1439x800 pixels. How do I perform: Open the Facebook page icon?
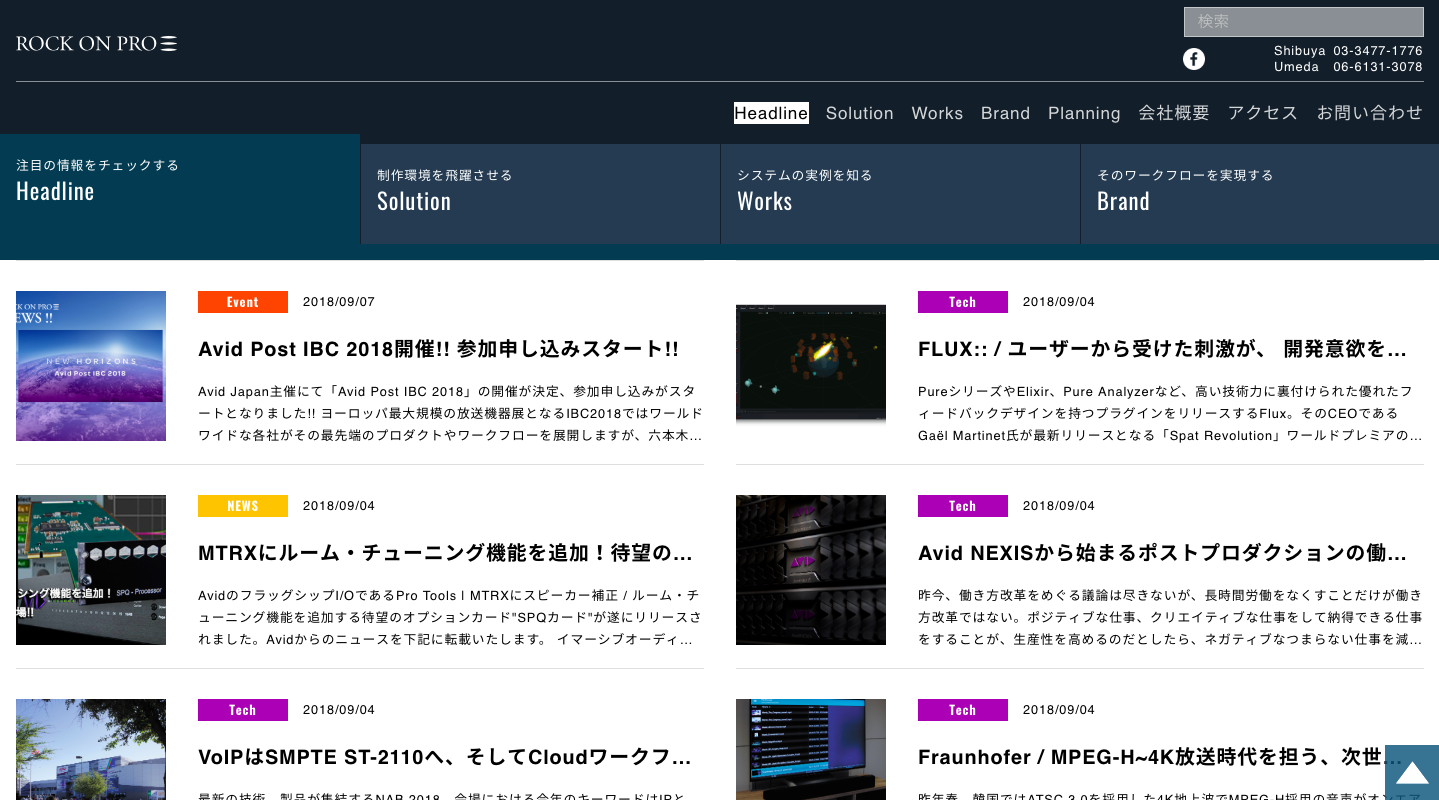[x=1194, y=59]
